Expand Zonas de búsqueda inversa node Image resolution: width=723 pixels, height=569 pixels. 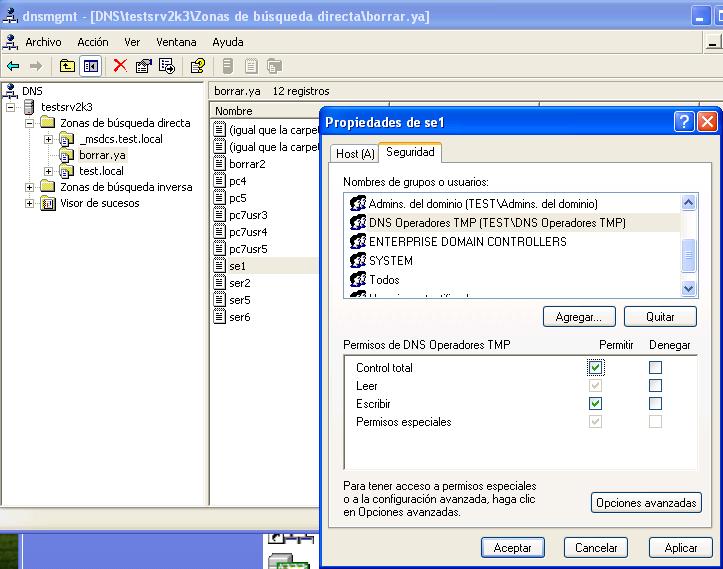tap(30, 187)
